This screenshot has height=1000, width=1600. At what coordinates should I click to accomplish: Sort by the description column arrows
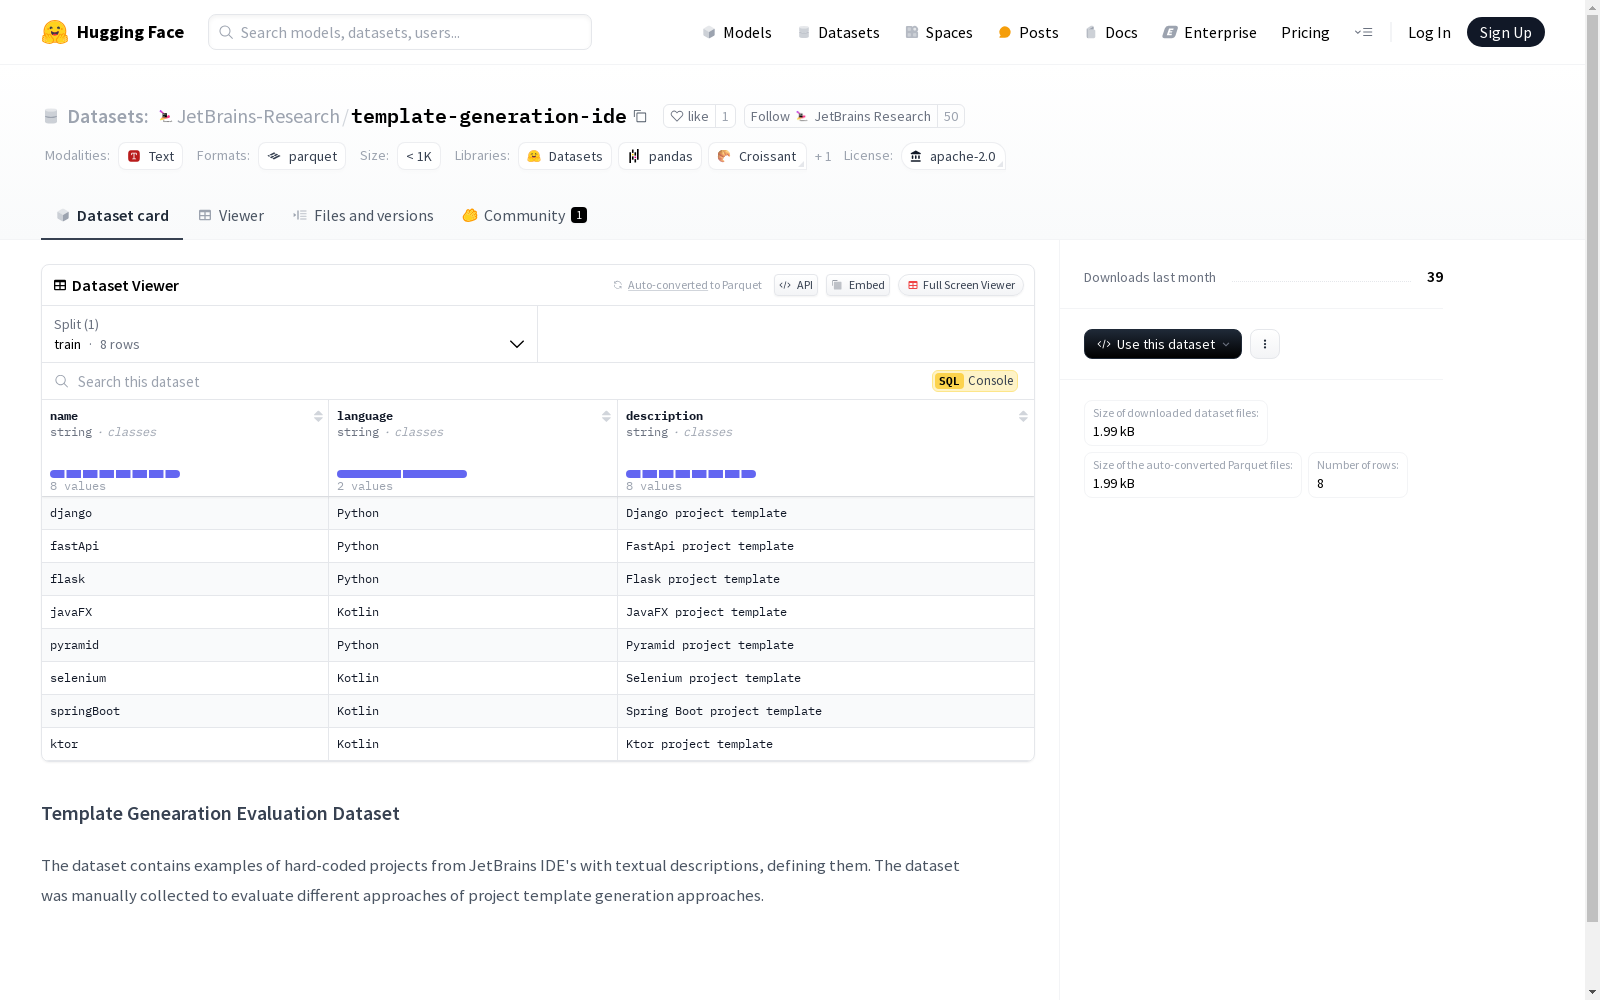pos(1023,416)
